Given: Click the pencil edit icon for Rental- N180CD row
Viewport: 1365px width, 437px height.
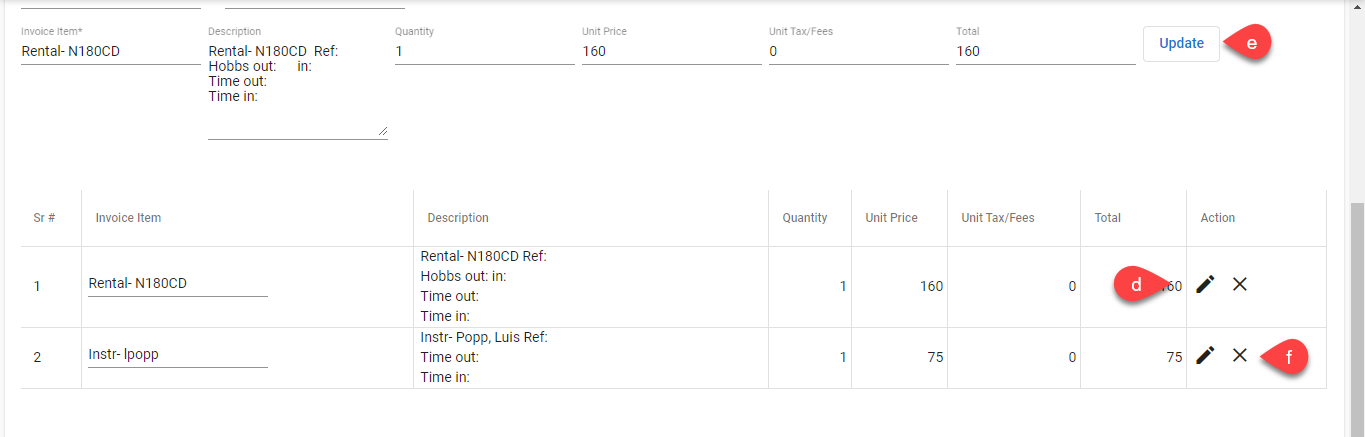Looking at the screenshot, I should tap(1205, 285).
